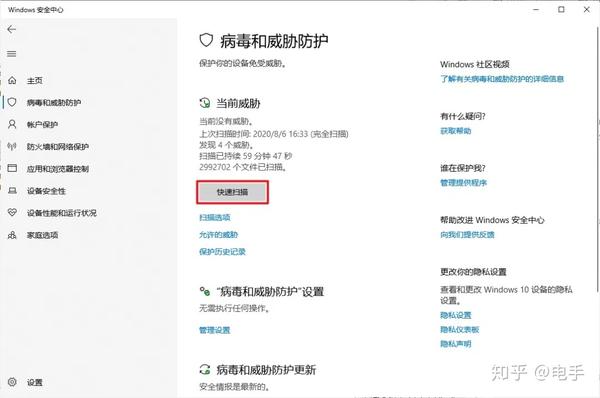Minimize the Windows 安全中心 window
The image size is (600, 398).
pyautogui.click(x=536, y=9)
